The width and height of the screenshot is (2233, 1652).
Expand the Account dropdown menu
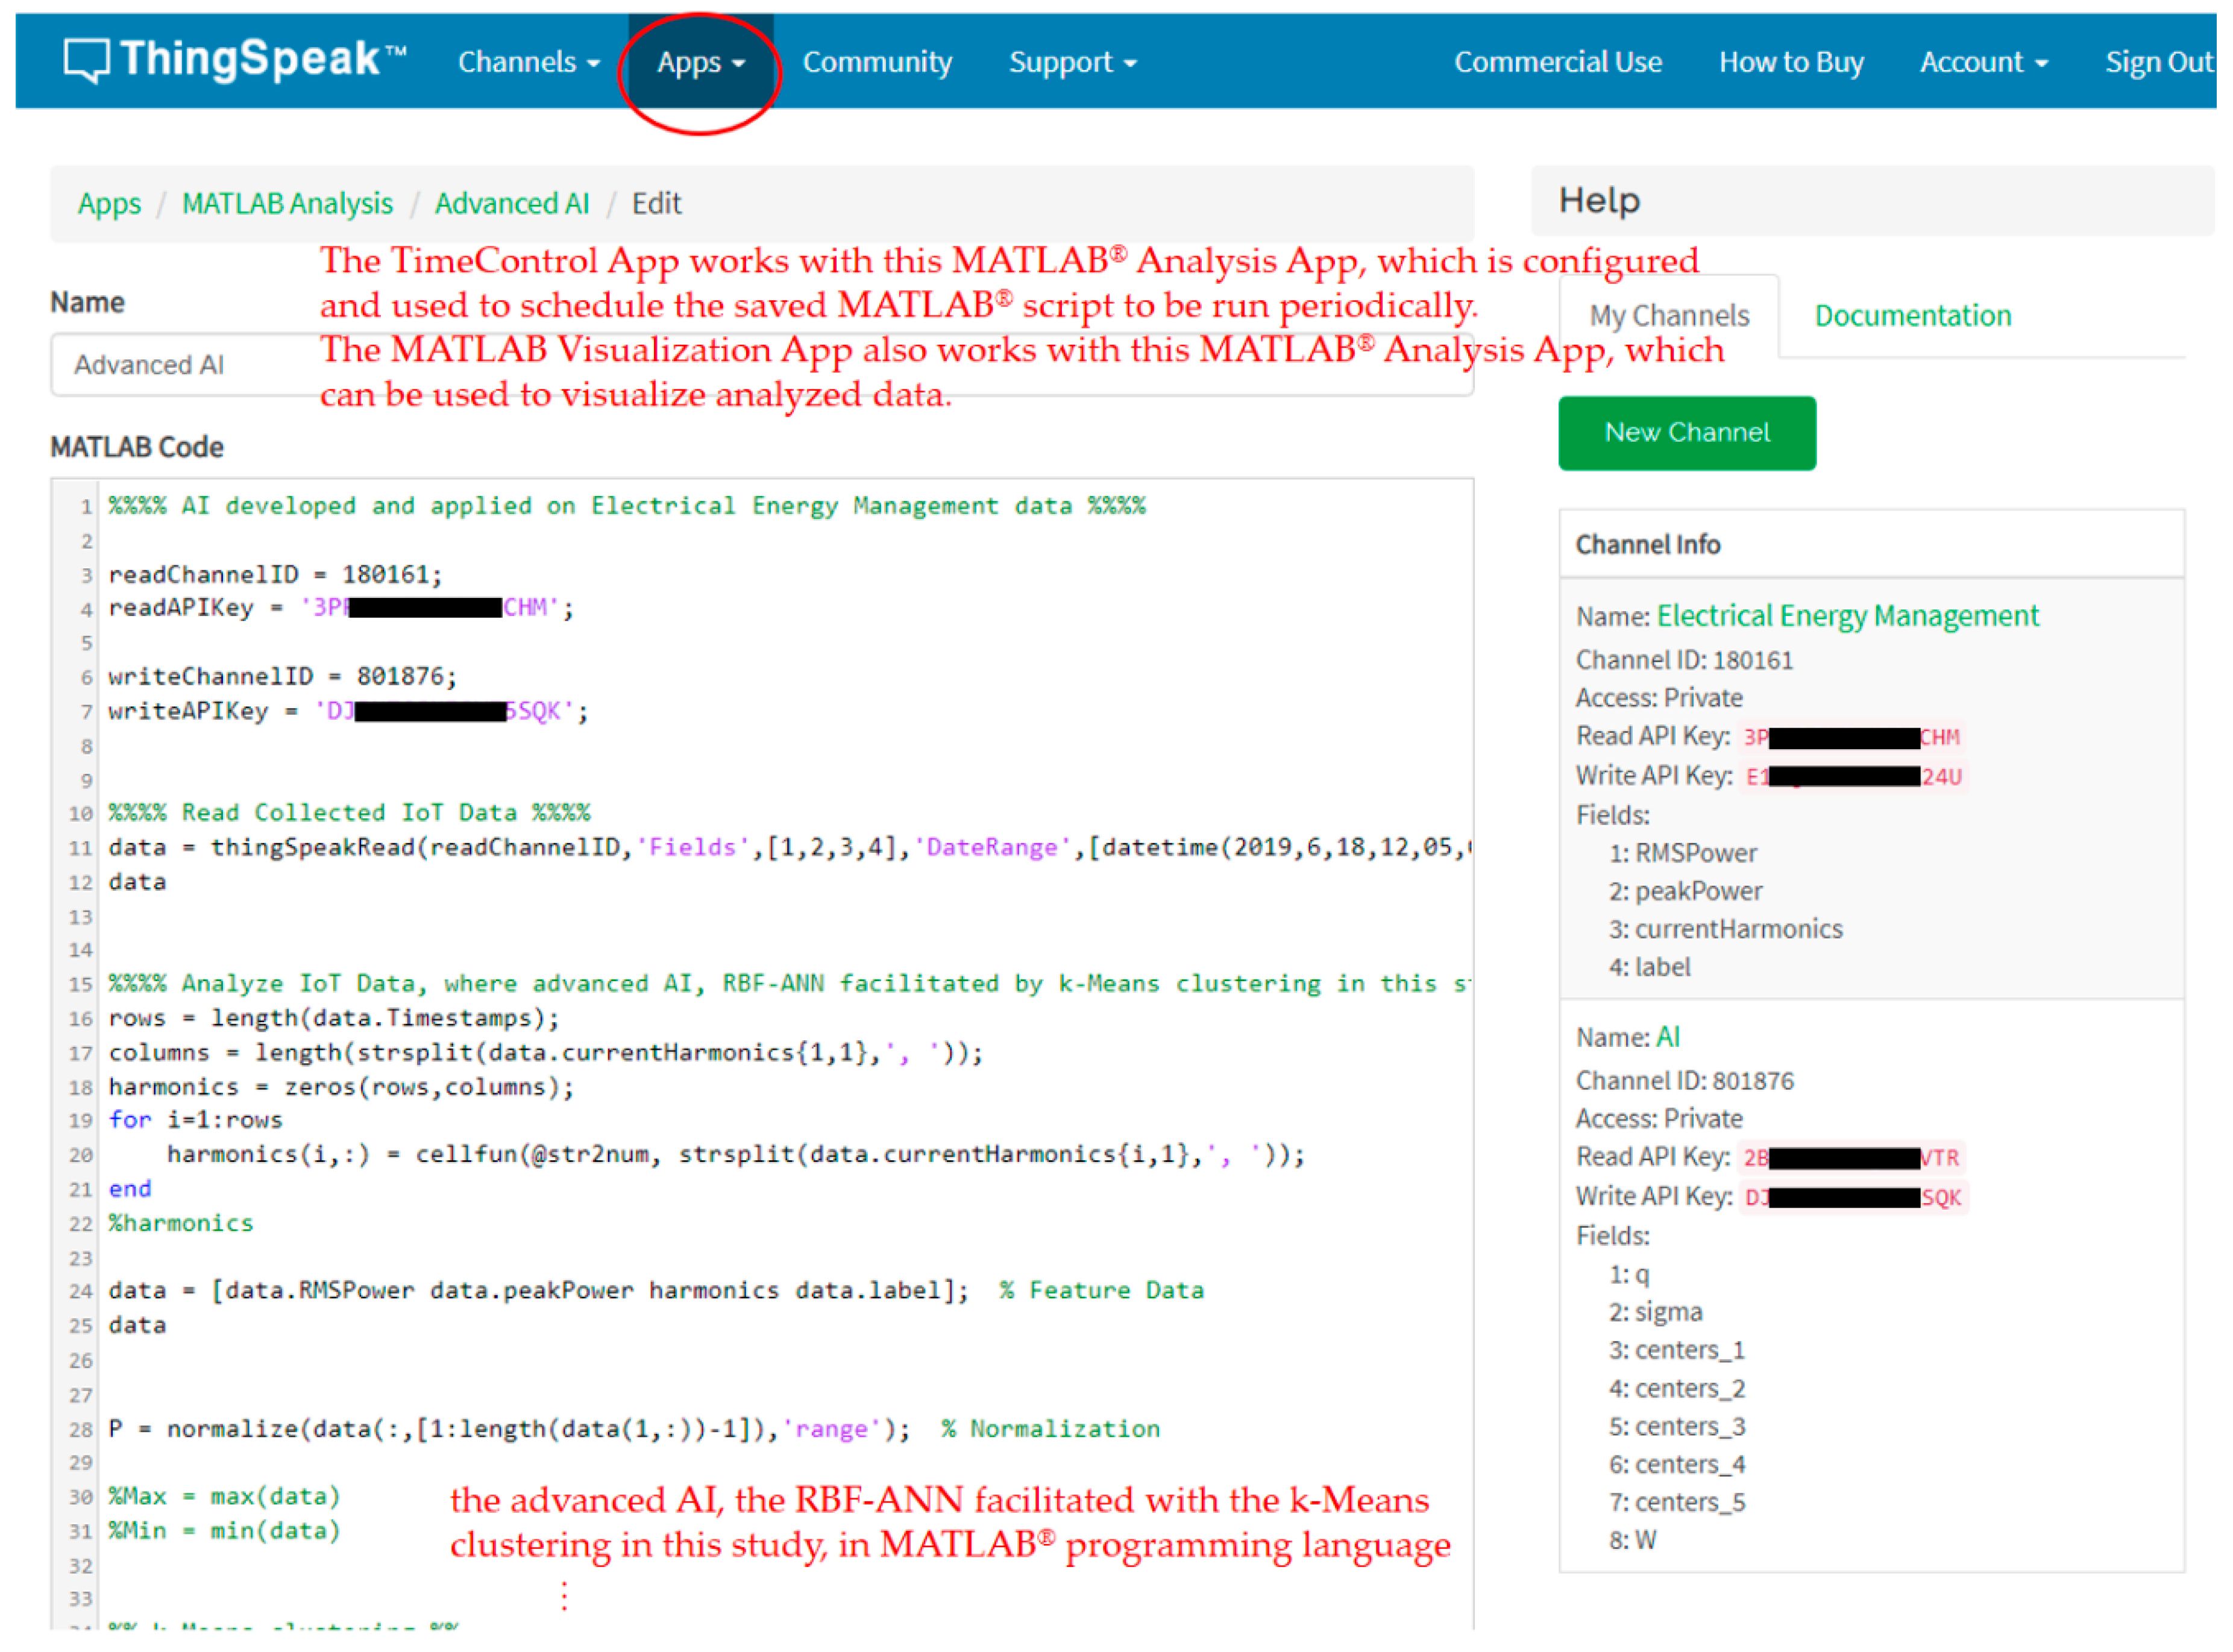pyautogui.click(x=1984, y=62)
